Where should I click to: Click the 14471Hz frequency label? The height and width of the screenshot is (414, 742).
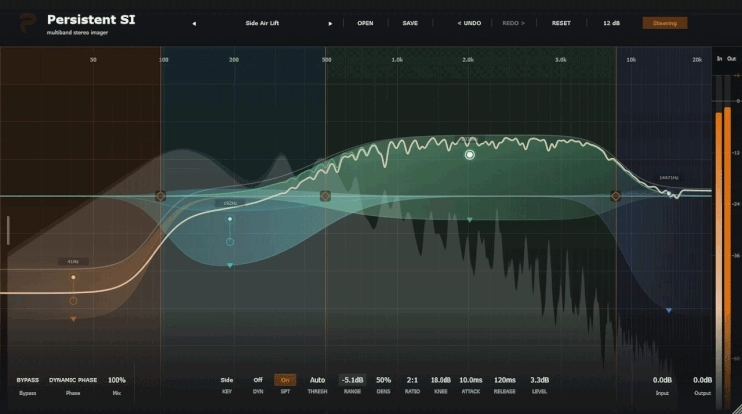click(x=669, y=178)
